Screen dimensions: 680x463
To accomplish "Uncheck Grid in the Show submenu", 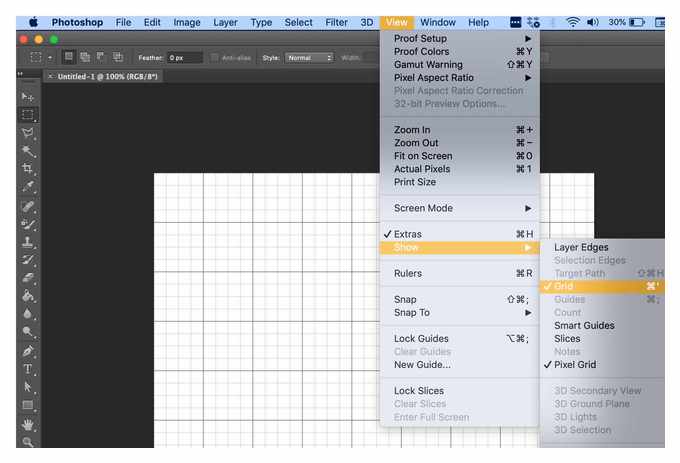I will 602,286.
